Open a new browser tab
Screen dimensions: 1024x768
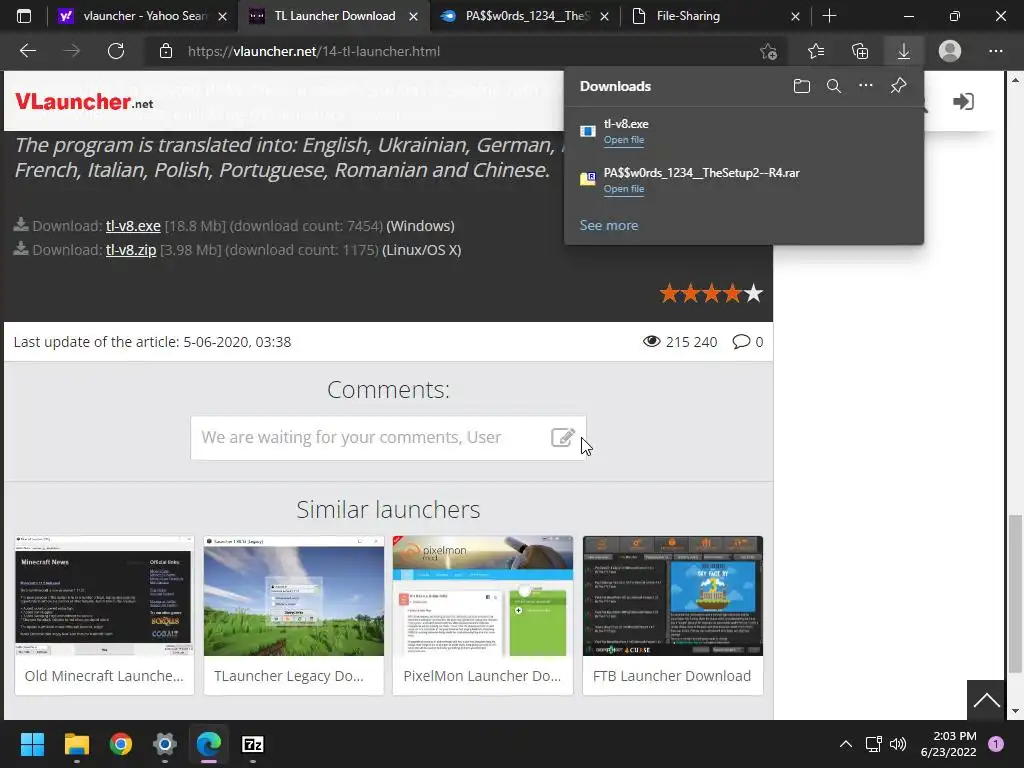pyautogui.click(x=829, y=16)
